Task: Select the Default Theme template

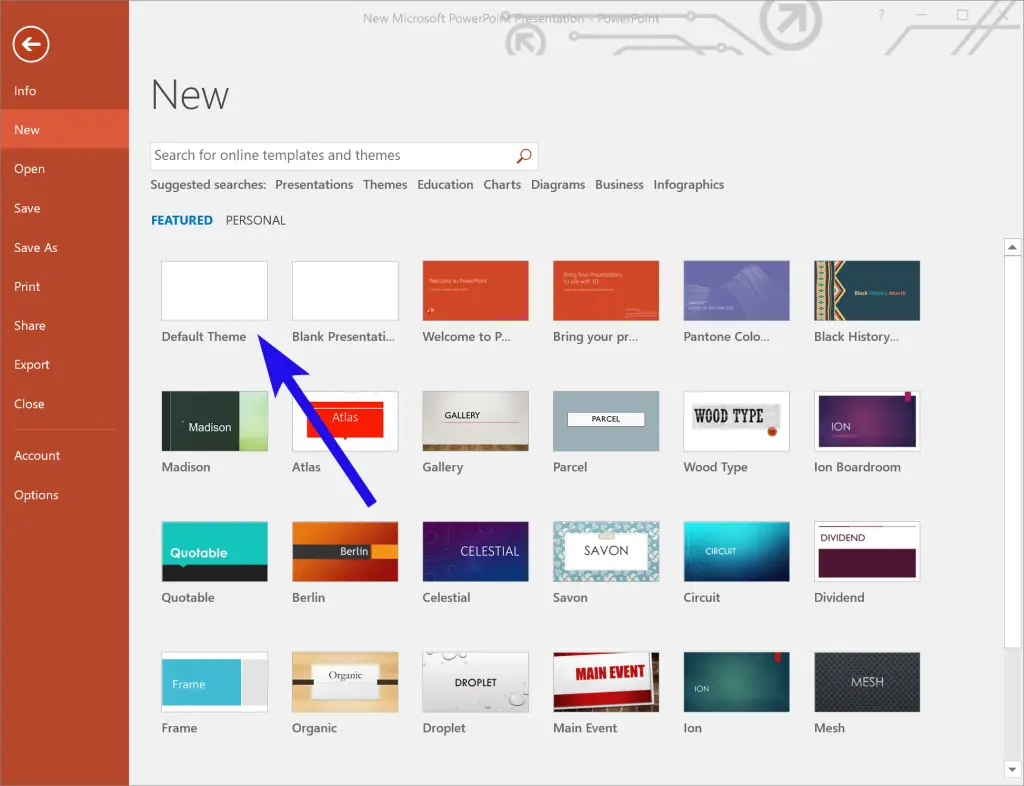Action: click(x=214, y=291)
